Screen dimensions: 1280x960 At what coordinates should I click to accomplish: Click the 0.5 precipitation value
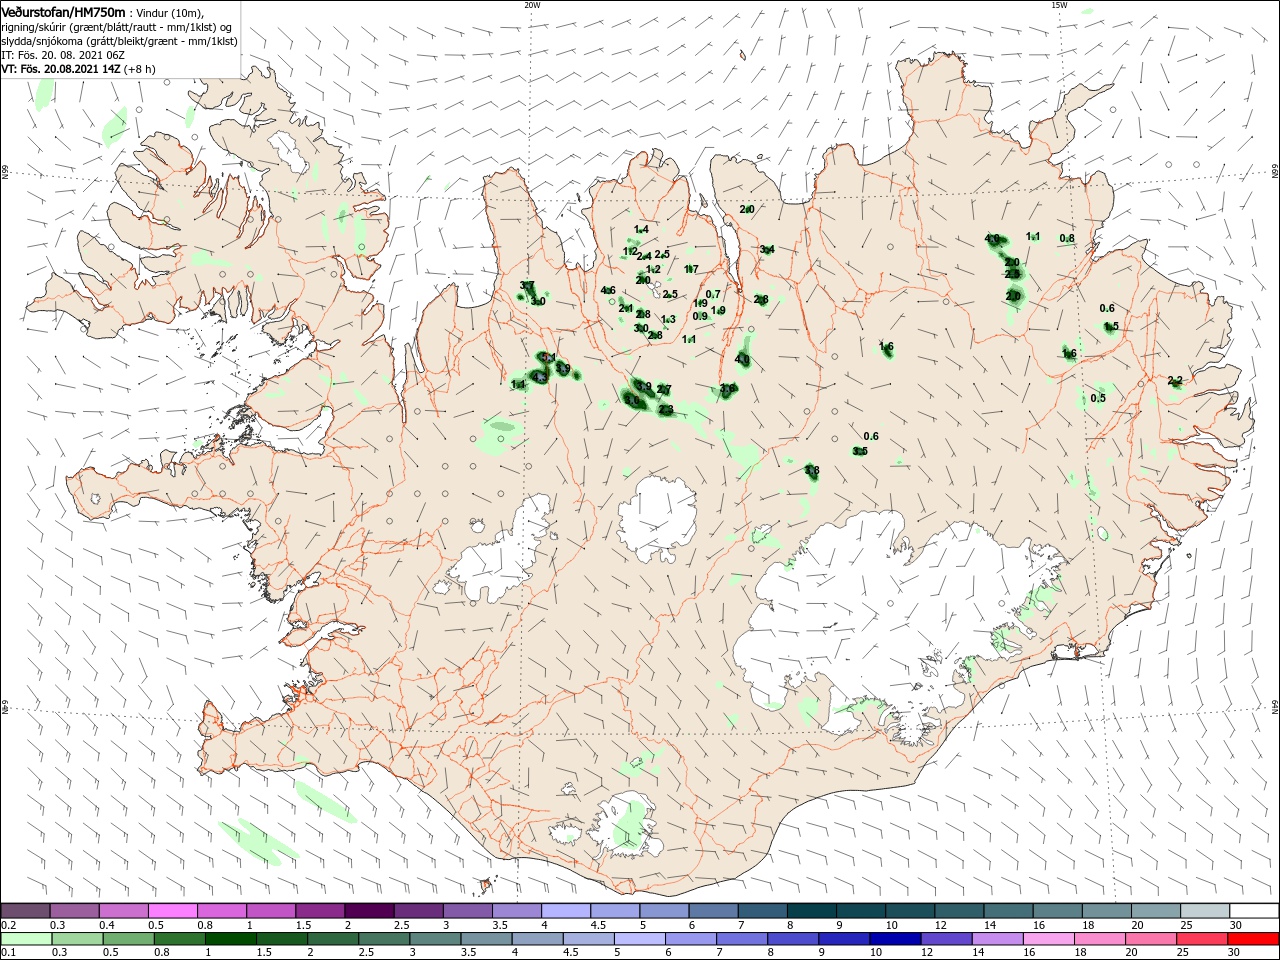tap(1098, 399)
